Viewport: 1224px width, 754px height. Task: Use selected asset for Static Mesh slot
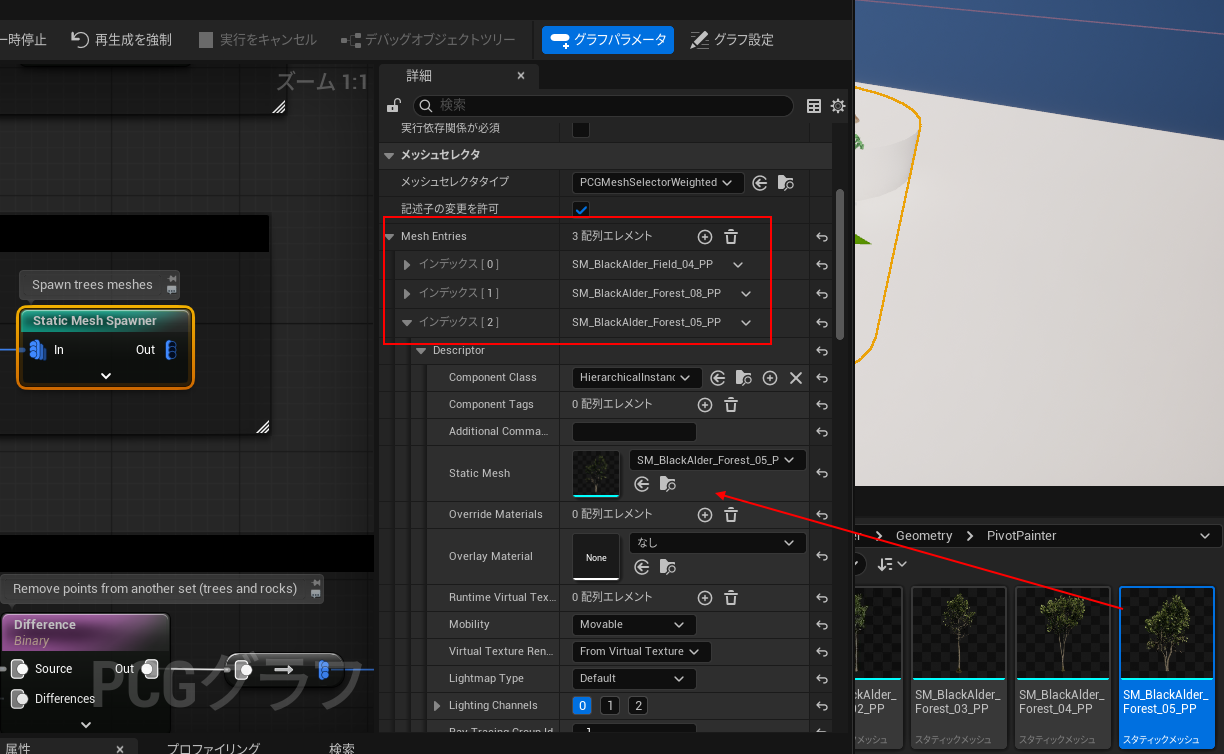(x=642, y=484)
